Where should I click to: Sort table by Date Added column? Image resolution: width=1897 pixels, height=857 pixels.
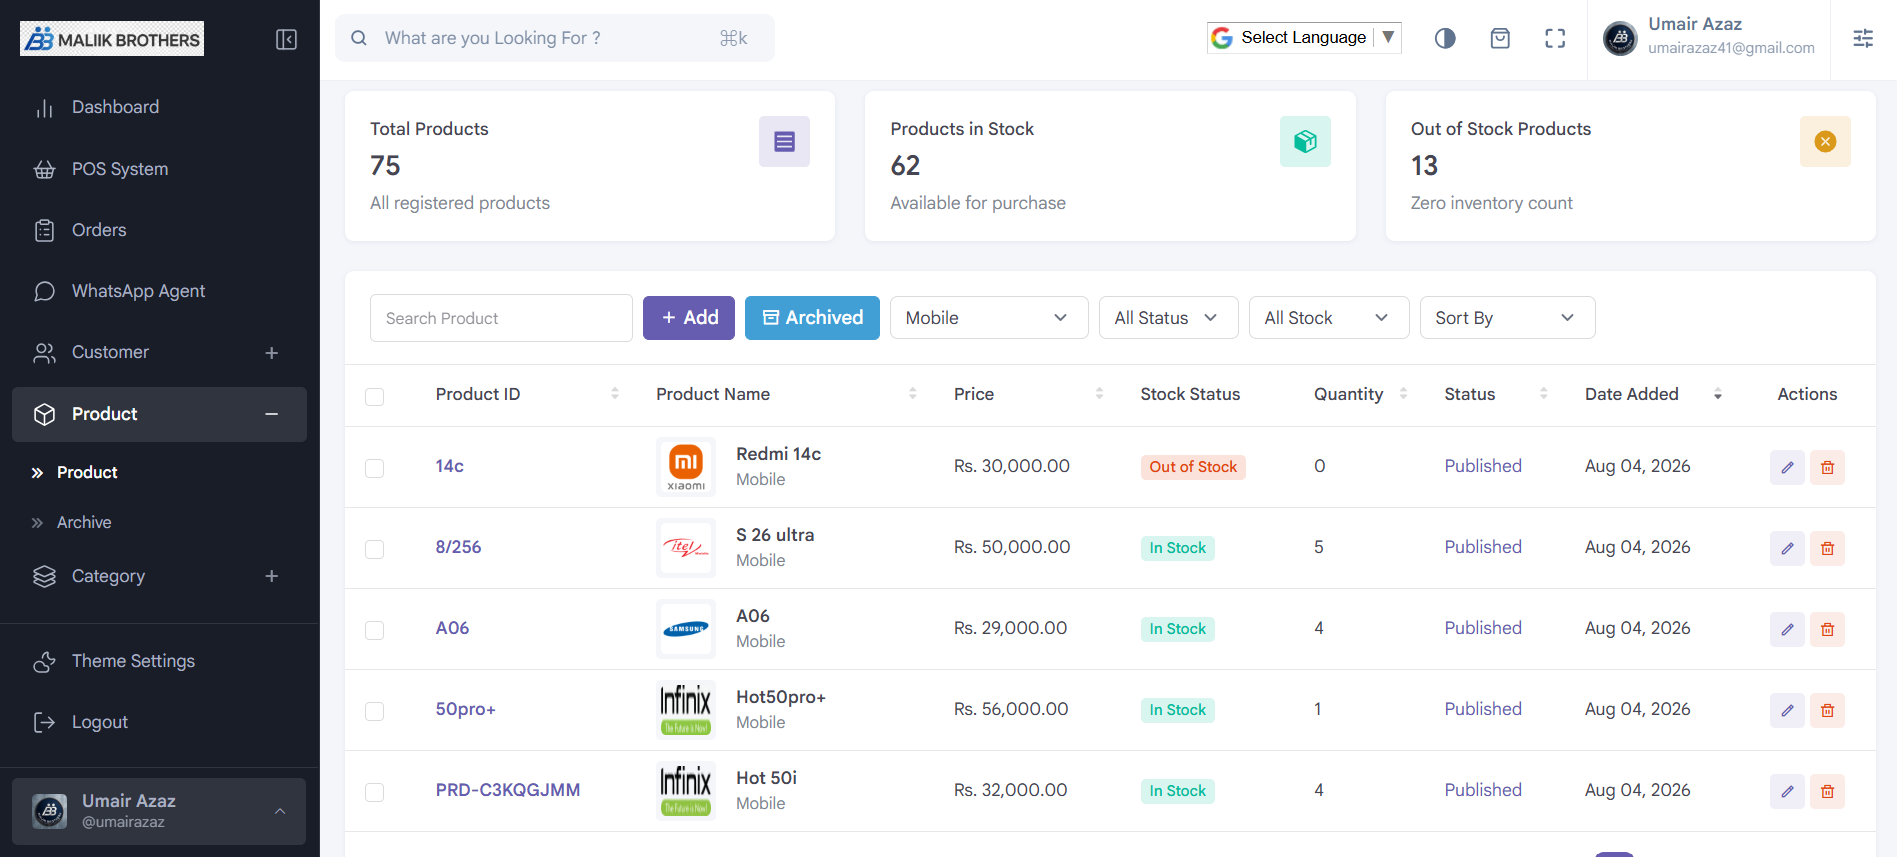pos(1652,394)
